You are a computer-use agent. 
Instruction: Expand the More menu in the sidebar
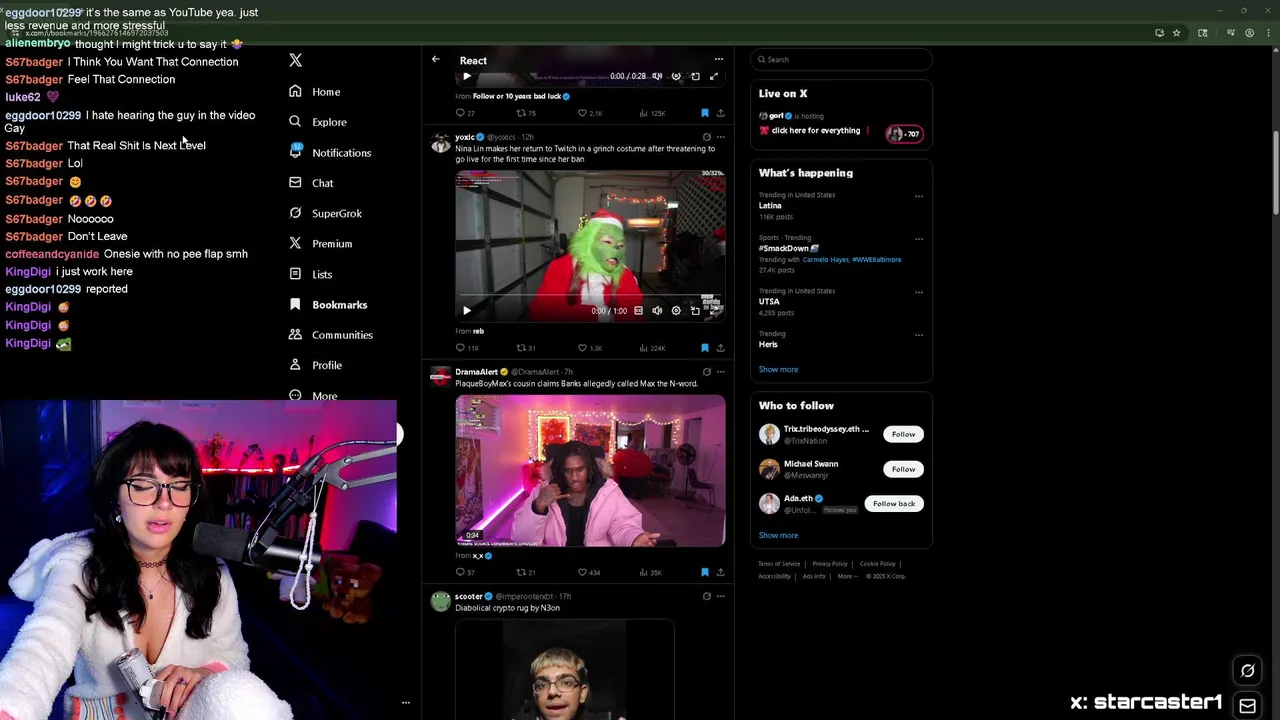[x=313, y=396]
